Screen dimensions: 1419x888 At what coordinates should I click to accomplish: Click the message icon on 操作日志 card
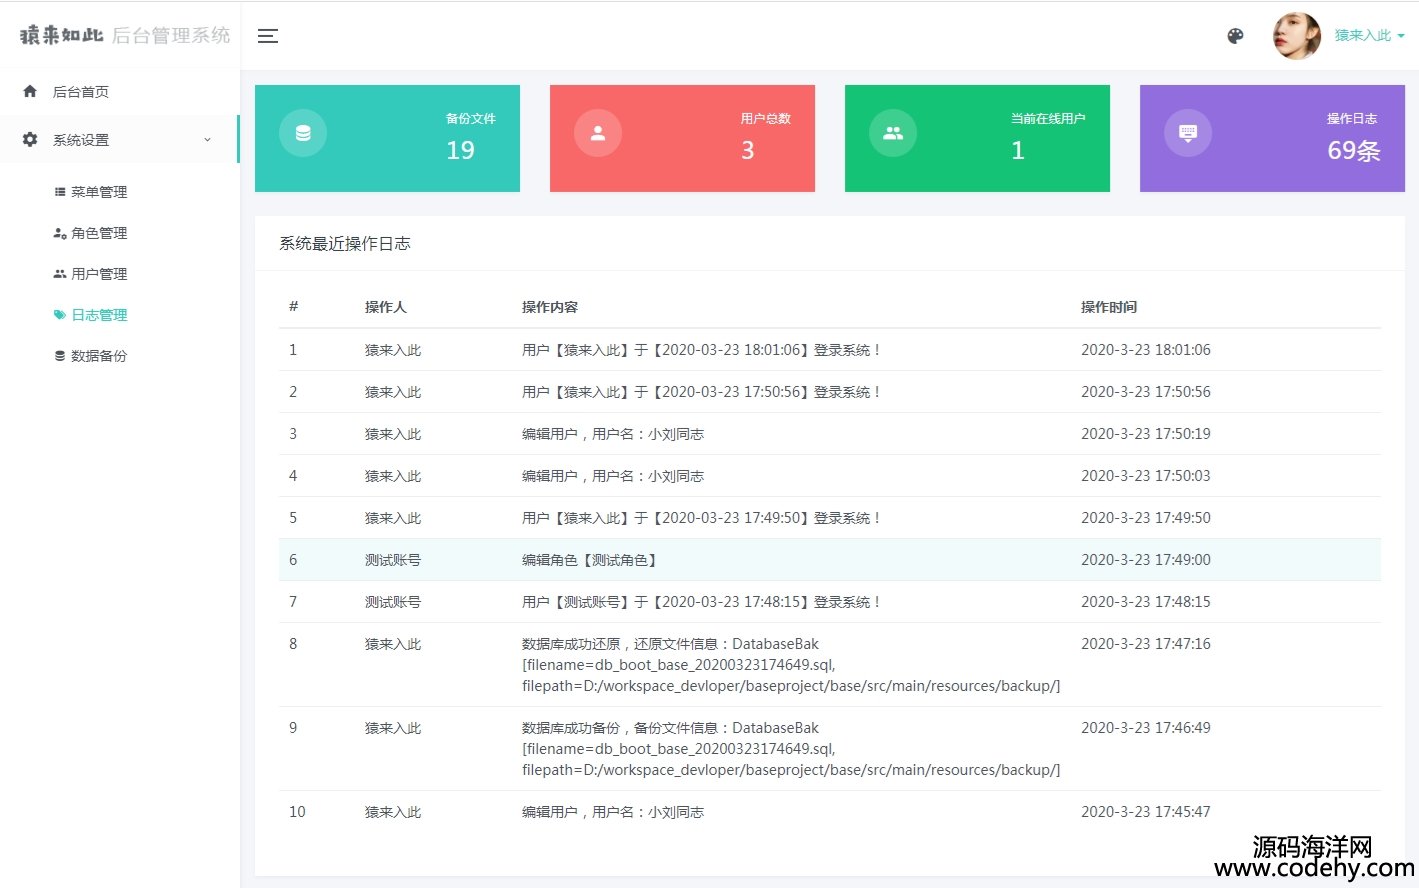pyautogui.click(x=1188, y=133)
